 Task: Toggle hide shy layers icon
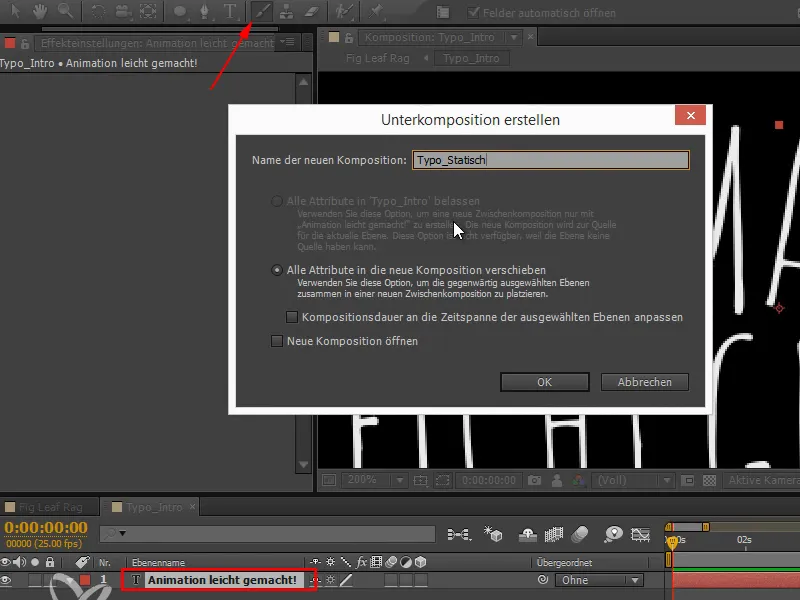[x=528, y=535]
